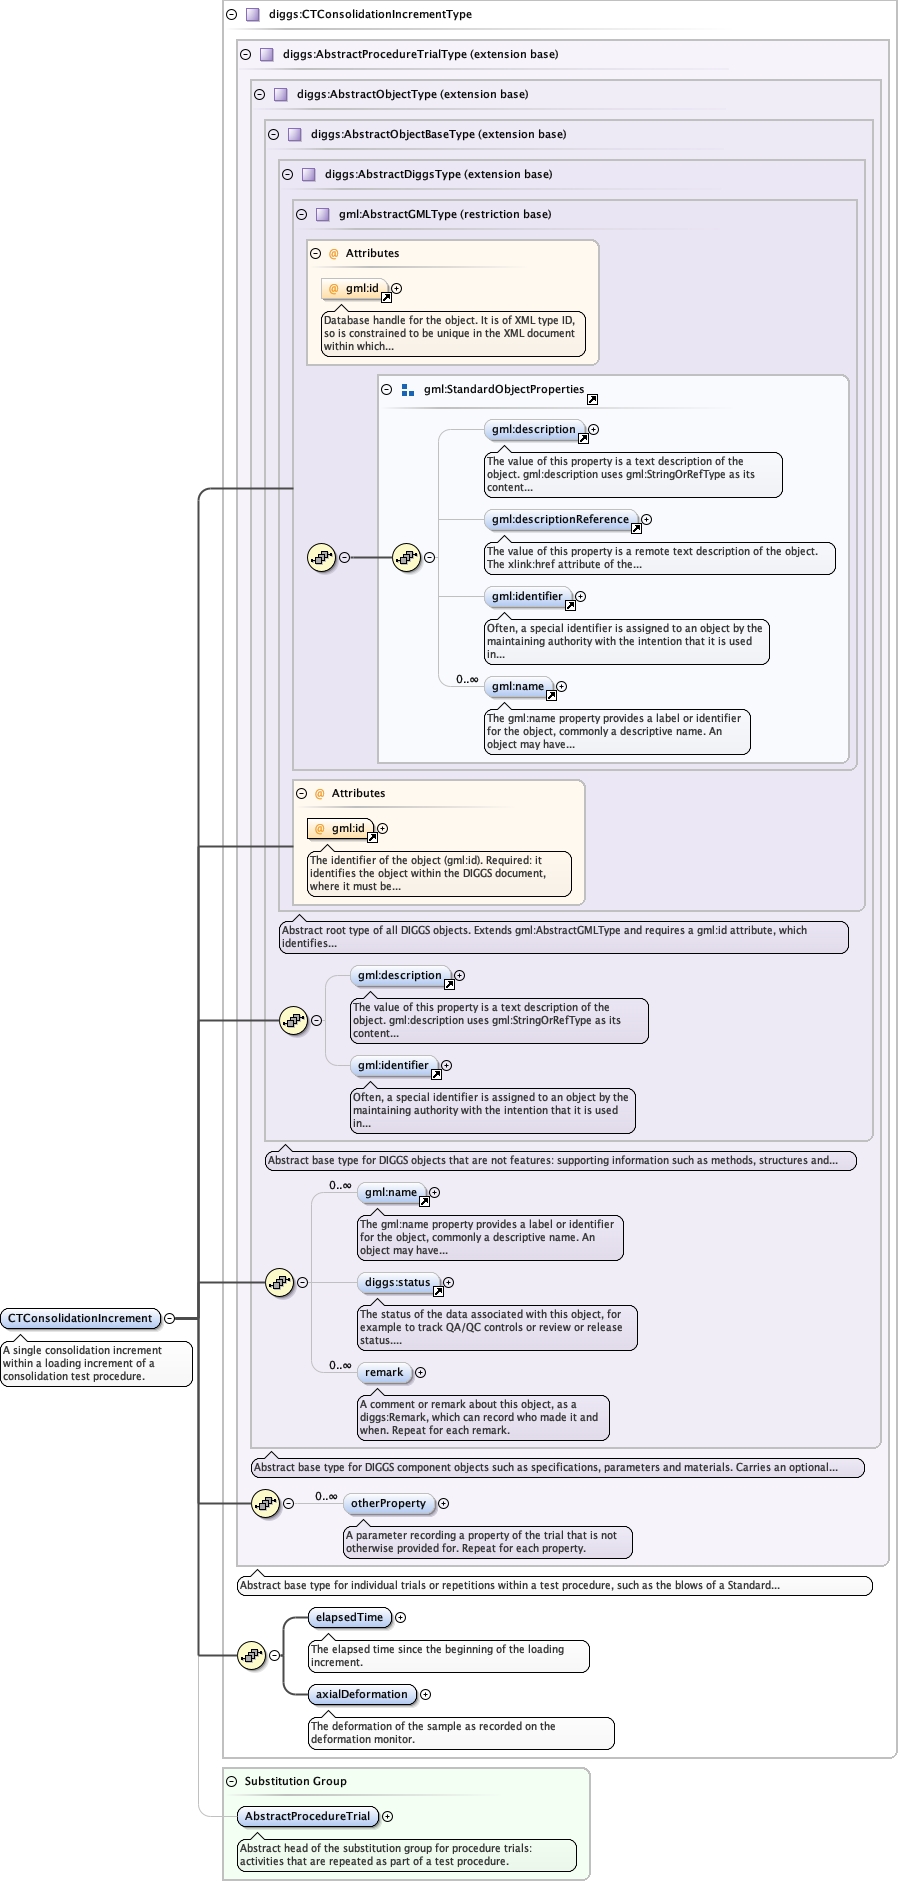Image resolution: width=899 pixels, height=1882 pixels.
Task: Select the AbstractProcedureTrial element box
Action: pyautogui.click(x=307, y=1817)
